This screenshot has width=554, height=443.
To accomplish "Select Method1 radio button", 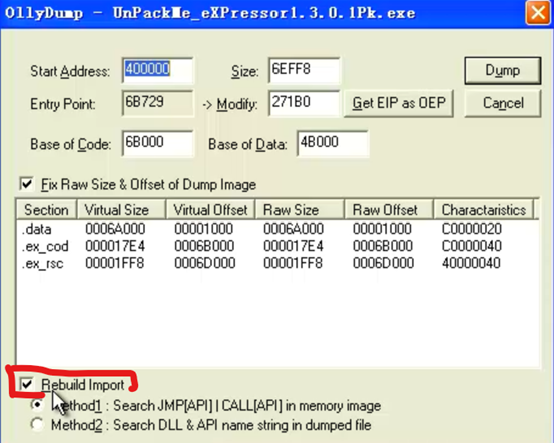I will [x=37, y=405].
